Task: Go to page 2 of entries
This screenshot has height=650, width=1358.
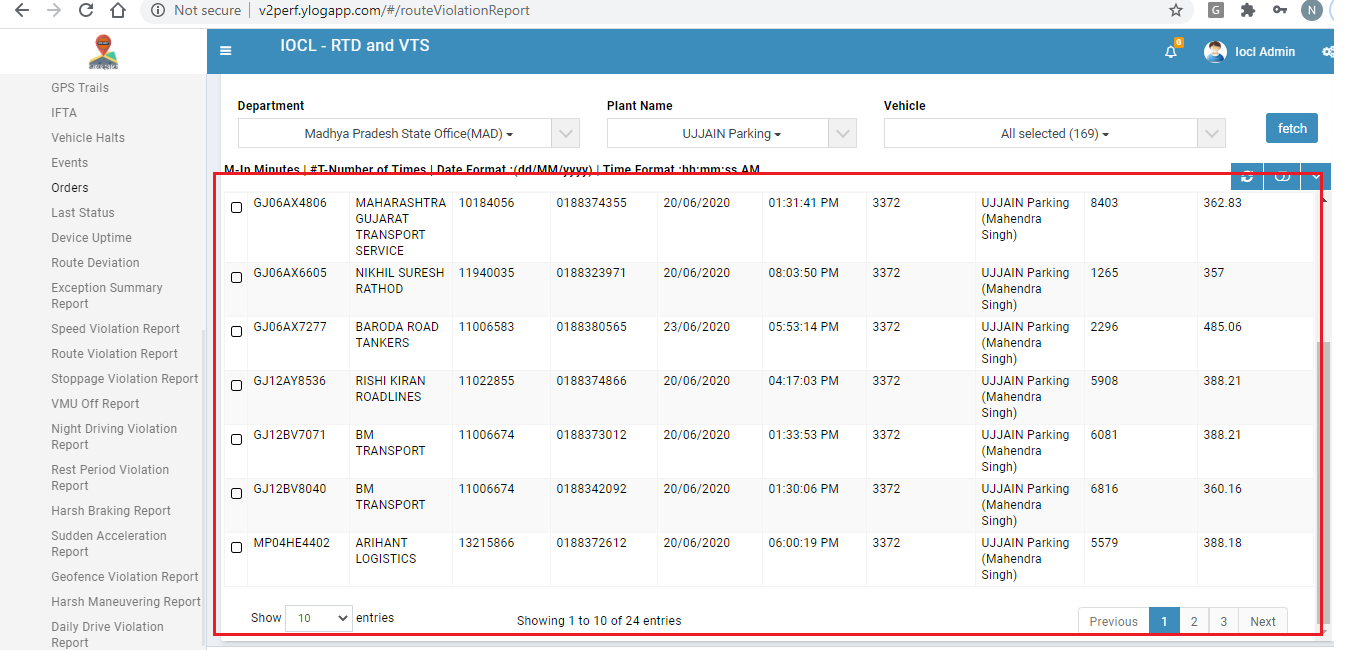Action: [1193, 621]
